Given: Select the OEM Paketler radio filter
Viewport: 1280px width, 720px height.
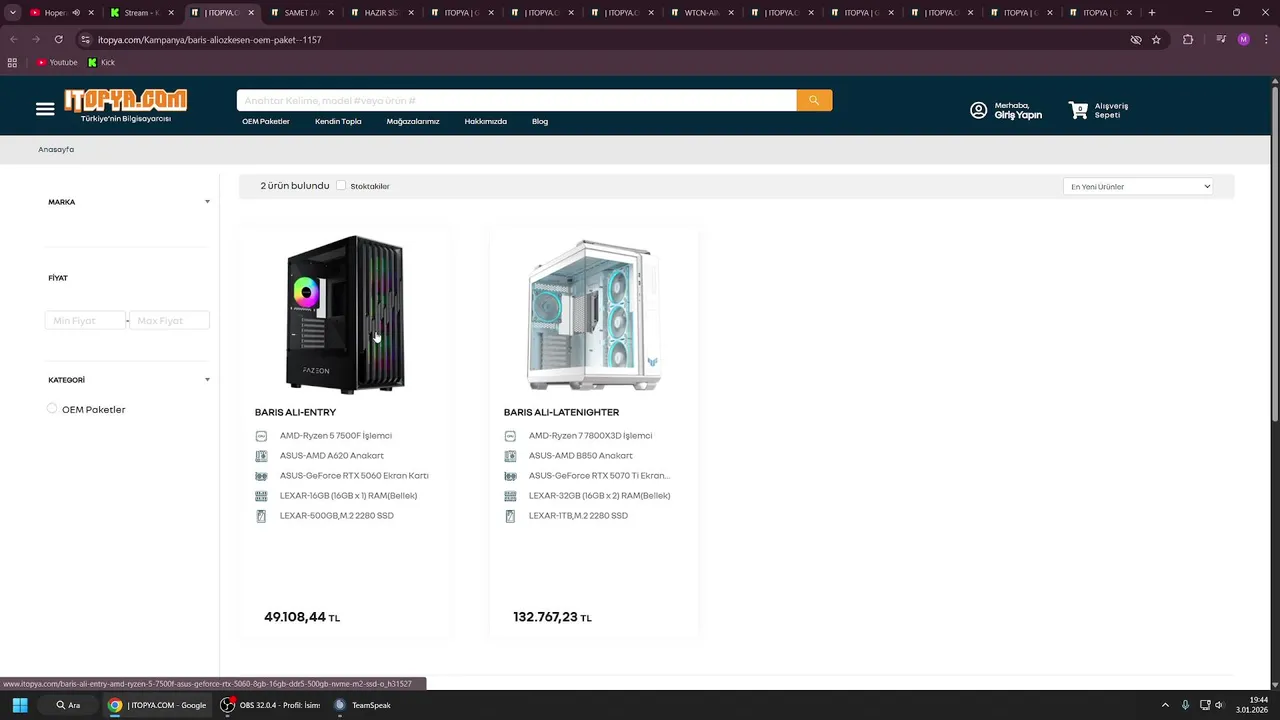Looking at the screenshot, I should pyautogui.click(x=52, y=408).
